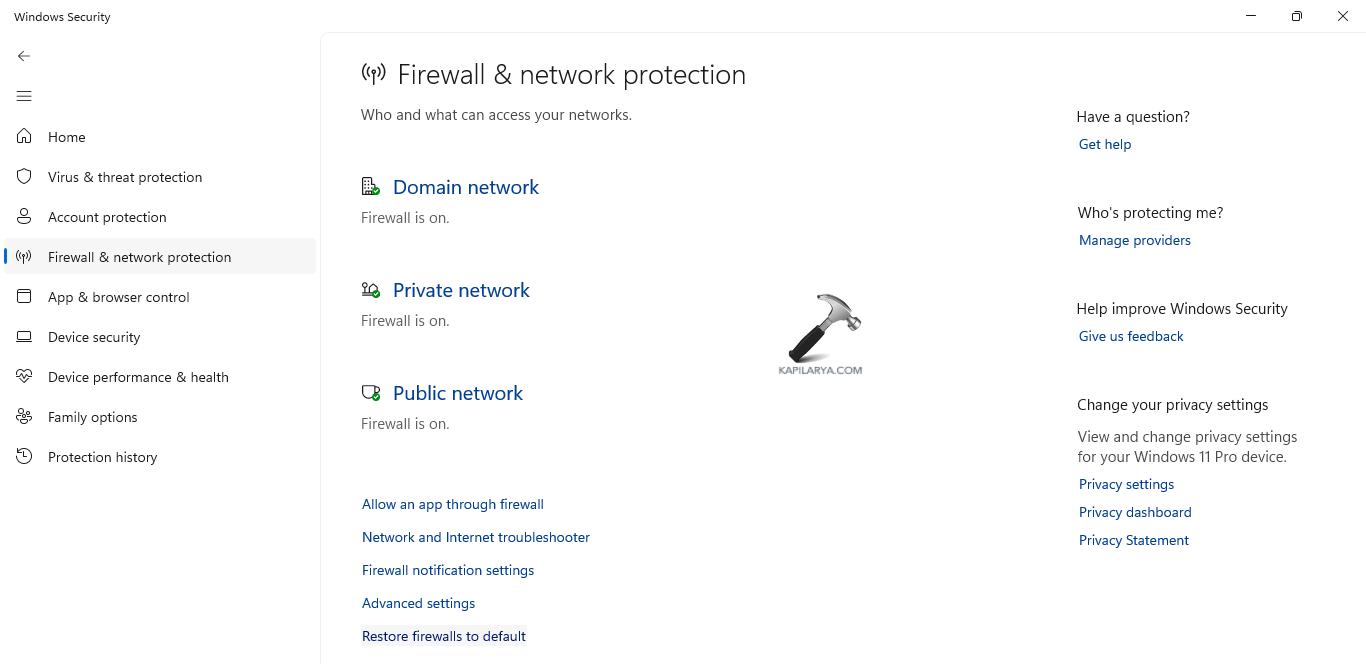Click the Manage providers link
Viewport: 1366px width, 664px height.
[1135, 240]
